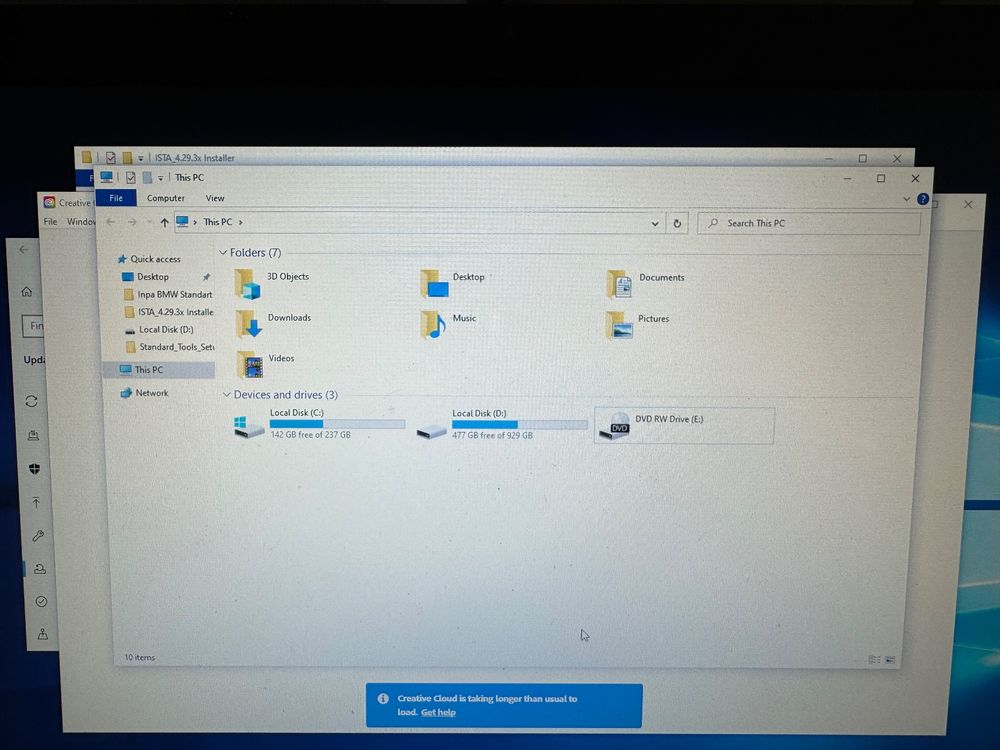Image resolution: width=1000 pixels, height=750 pixels.
Task: Click the Get help link in Creative Cloud notification
Action: click(438, 712)
